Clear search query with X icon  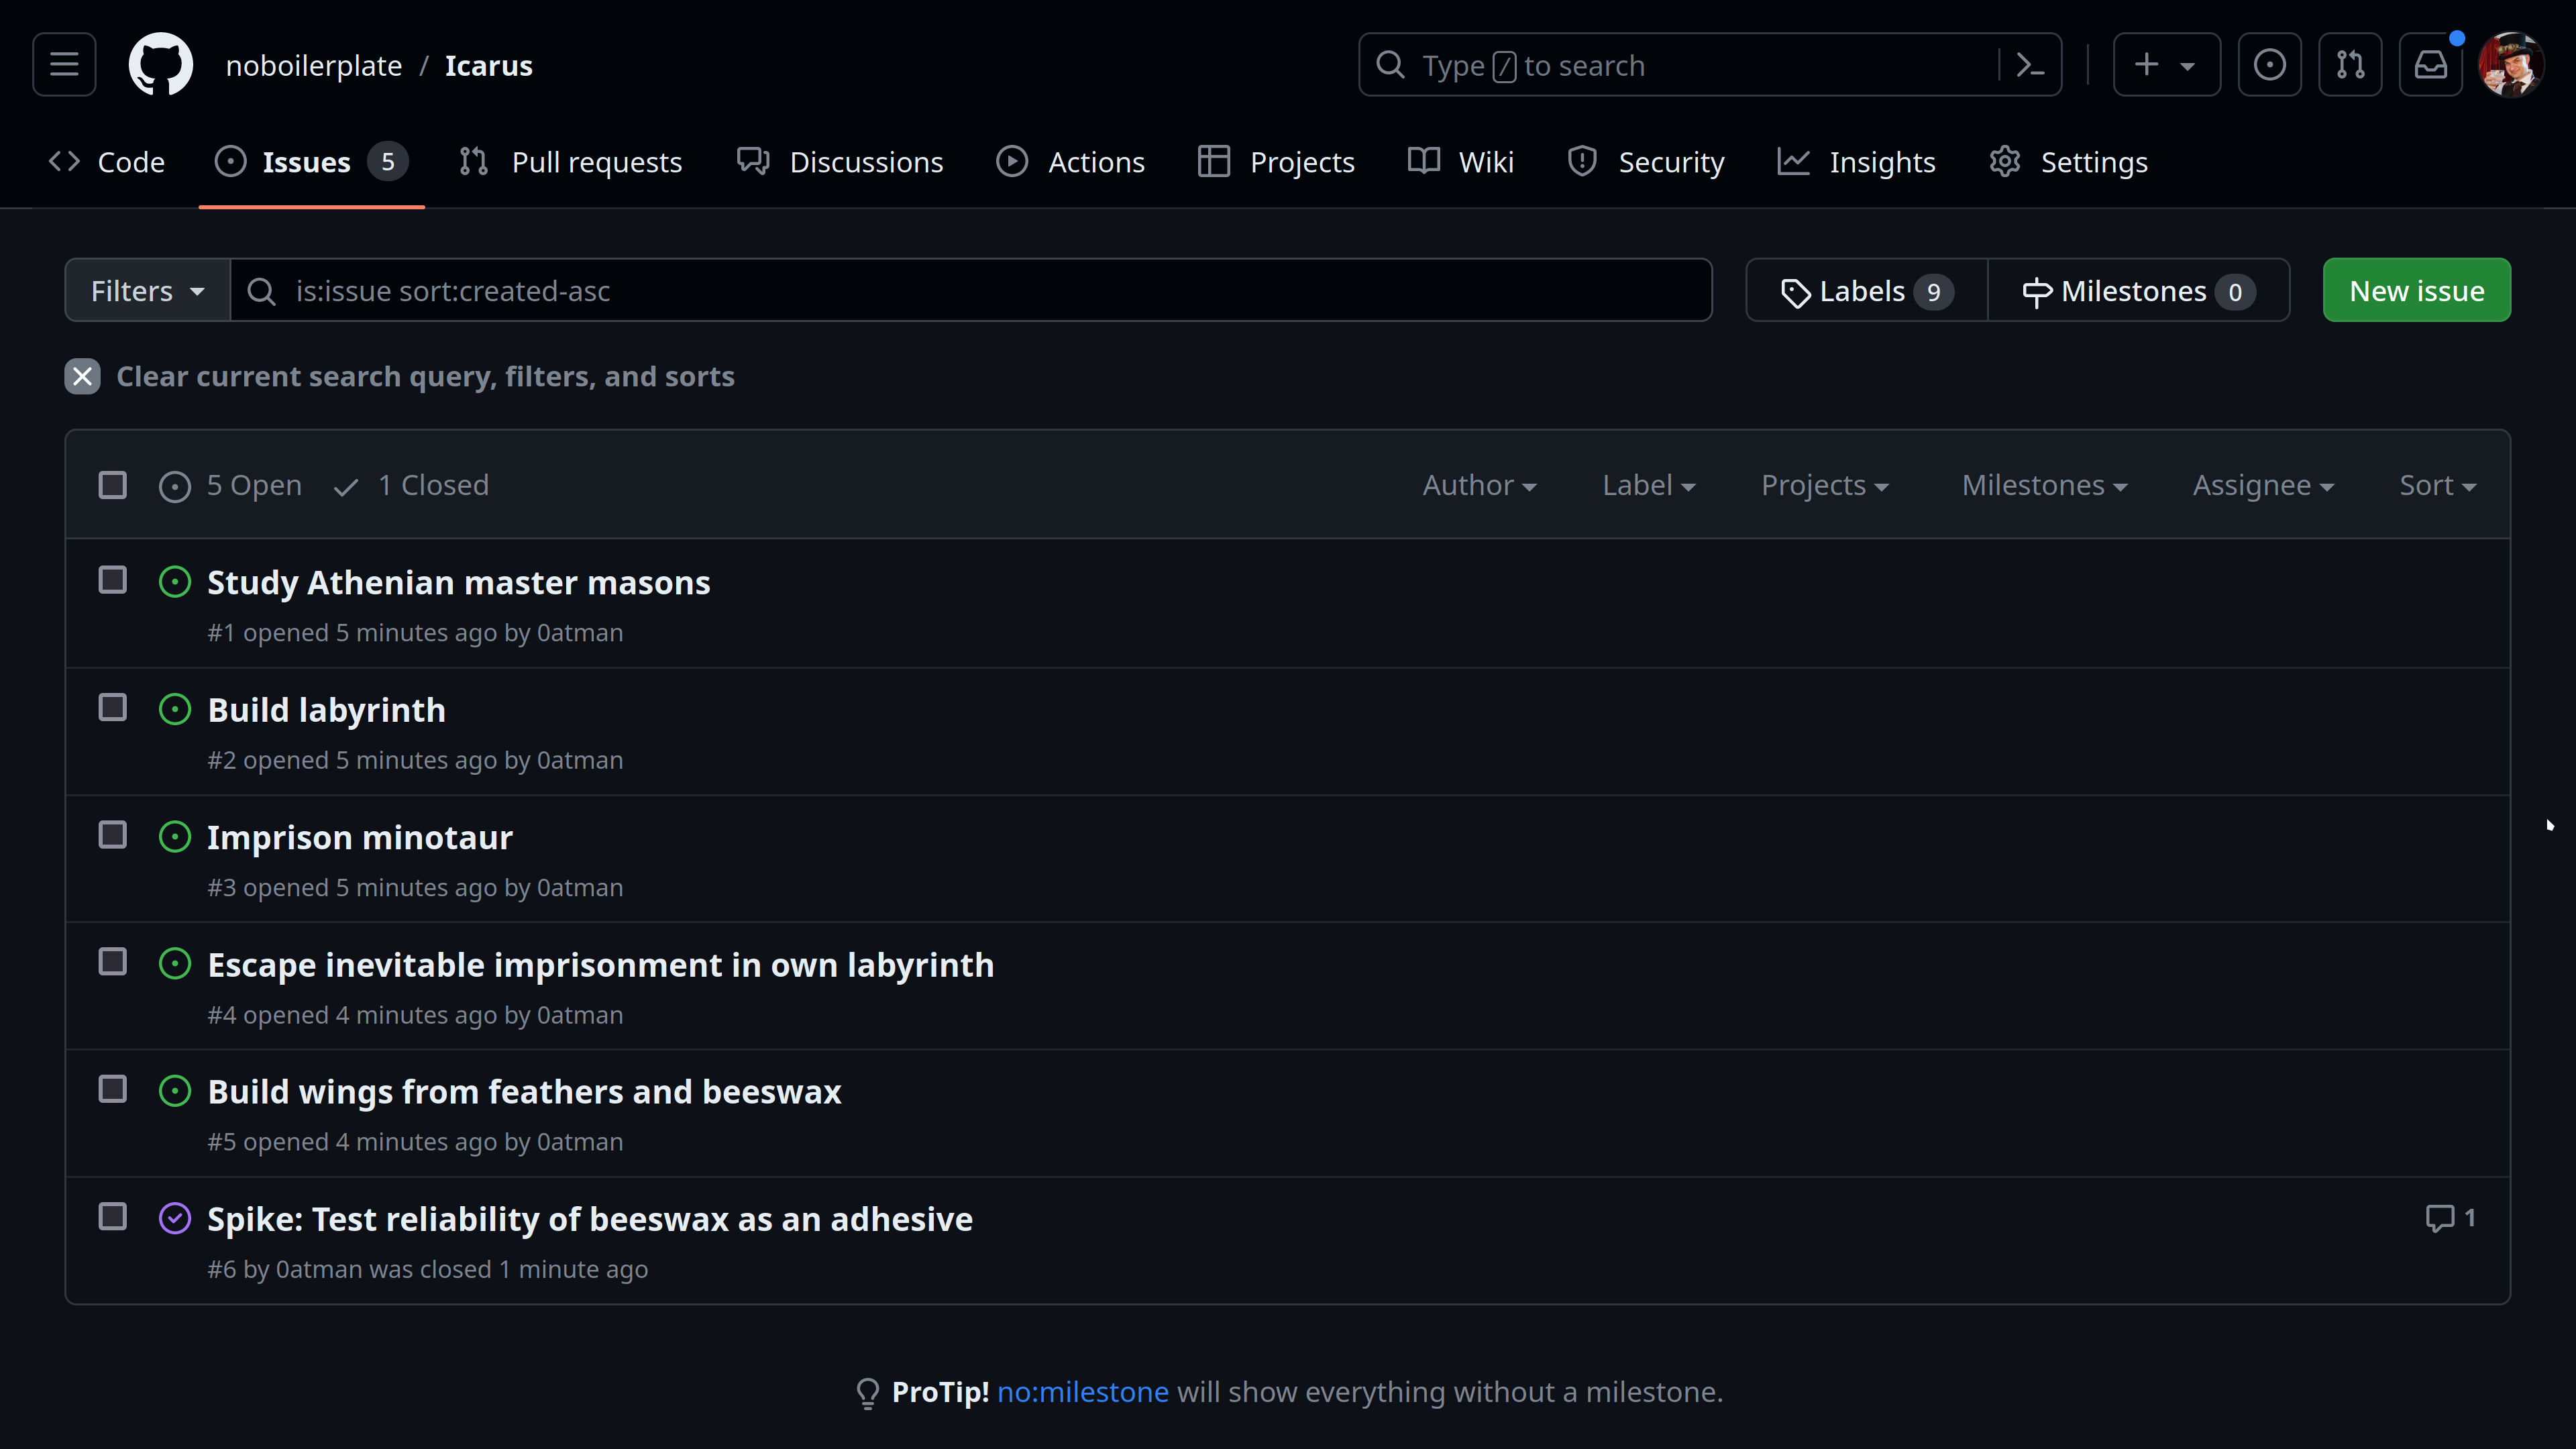point(82,376)
